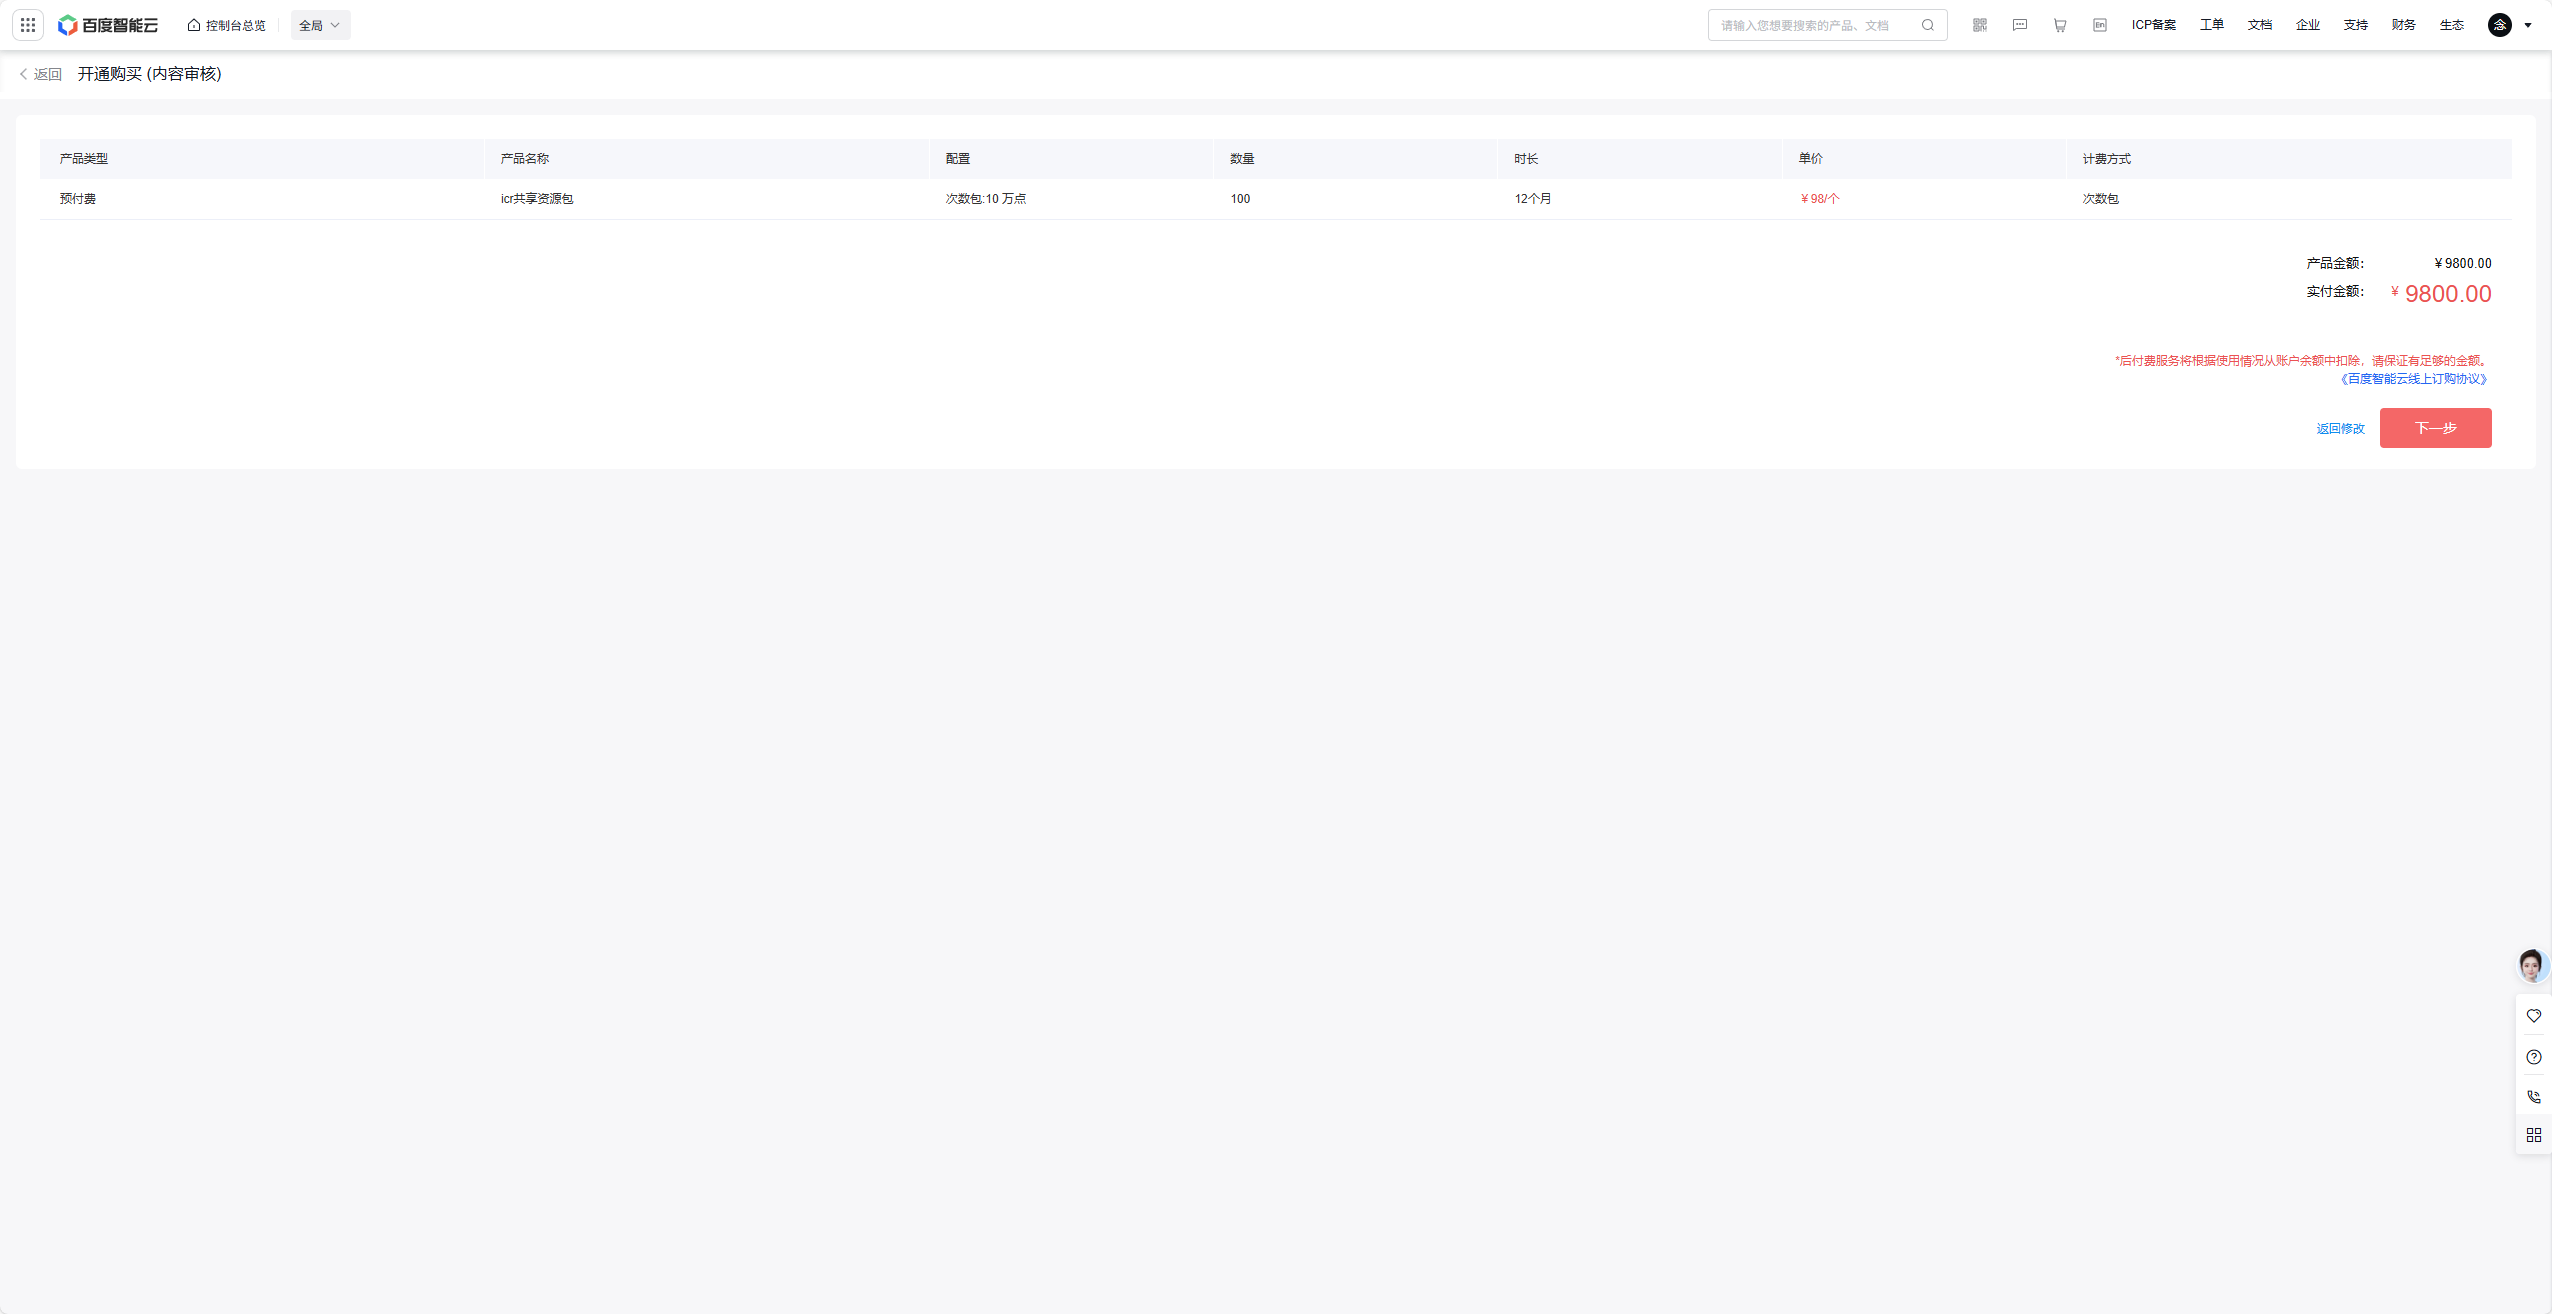Focus the product and docs search field
Image resolution: width=2552 pixels, height=1314 pixels.
tap(1810, 25)
